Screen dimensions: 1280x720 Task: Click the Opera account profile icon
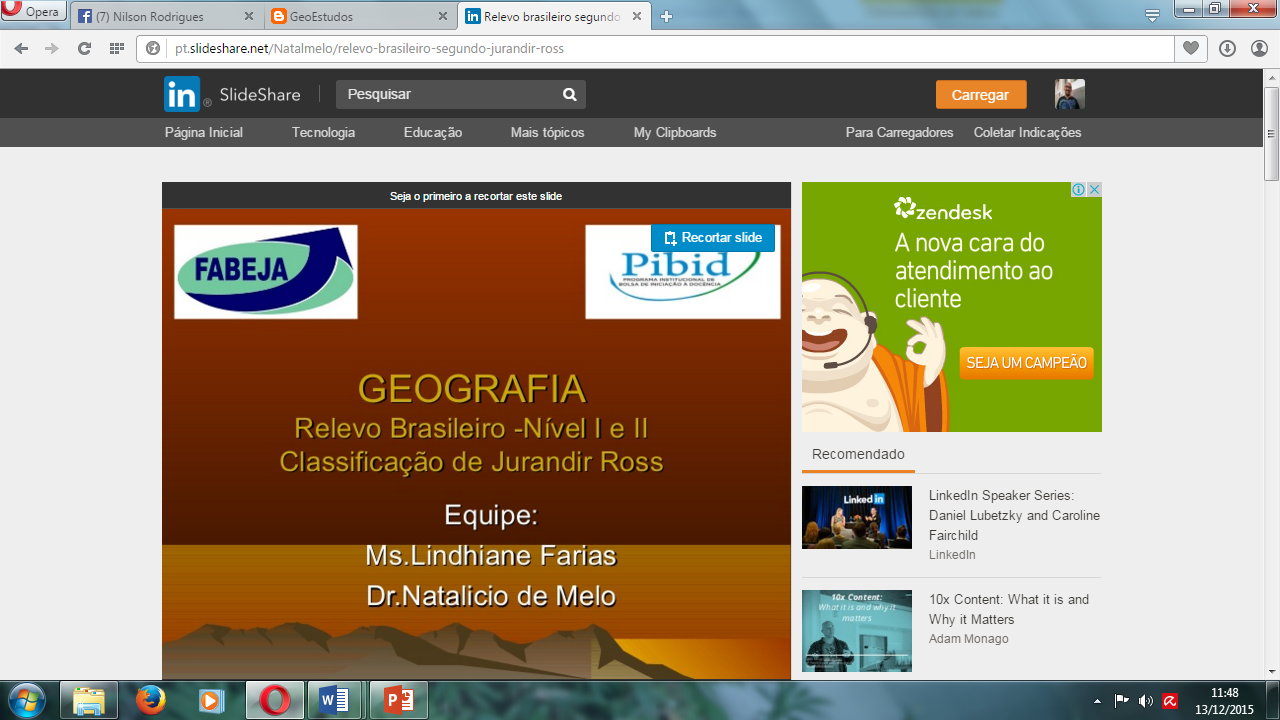pos(1259,48)
